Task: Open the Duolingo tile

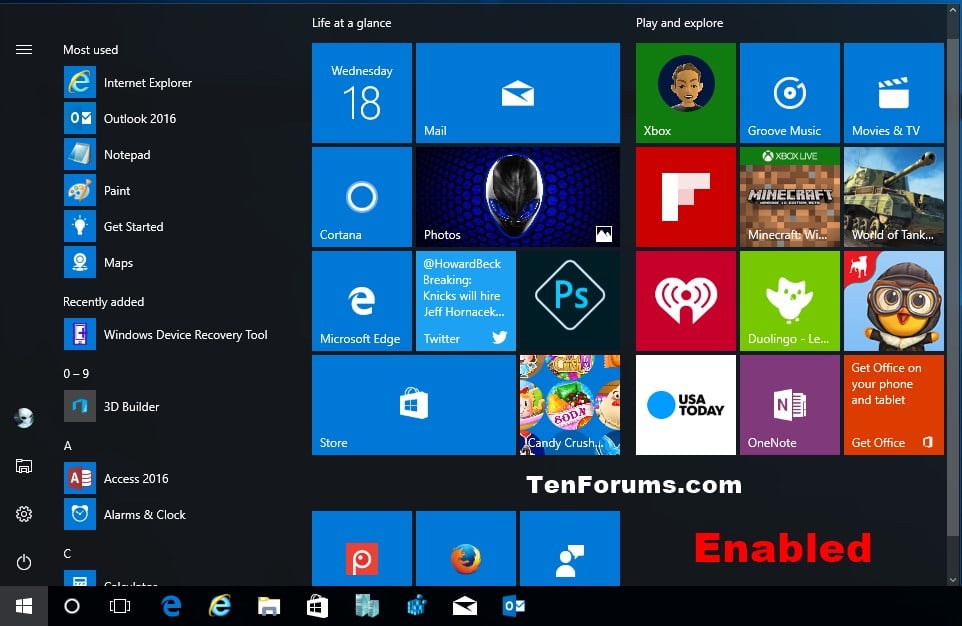Action: point(790,301)
